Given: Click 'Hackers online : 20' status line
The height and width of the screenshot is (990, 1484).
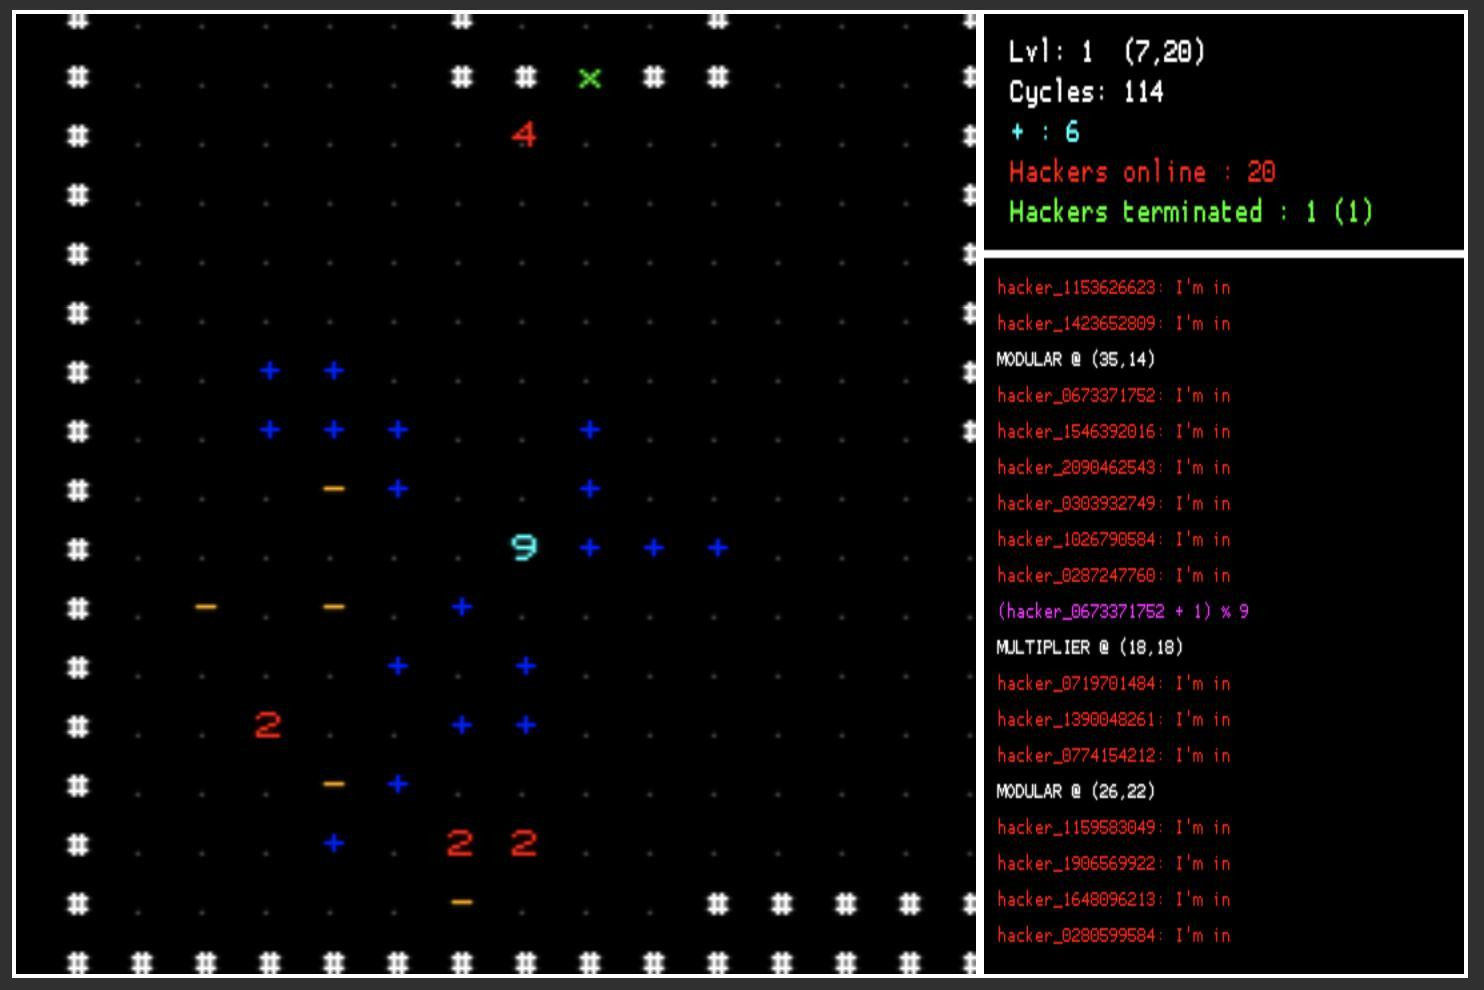Looking at the screenshot, I should (x=1142, y=172).
